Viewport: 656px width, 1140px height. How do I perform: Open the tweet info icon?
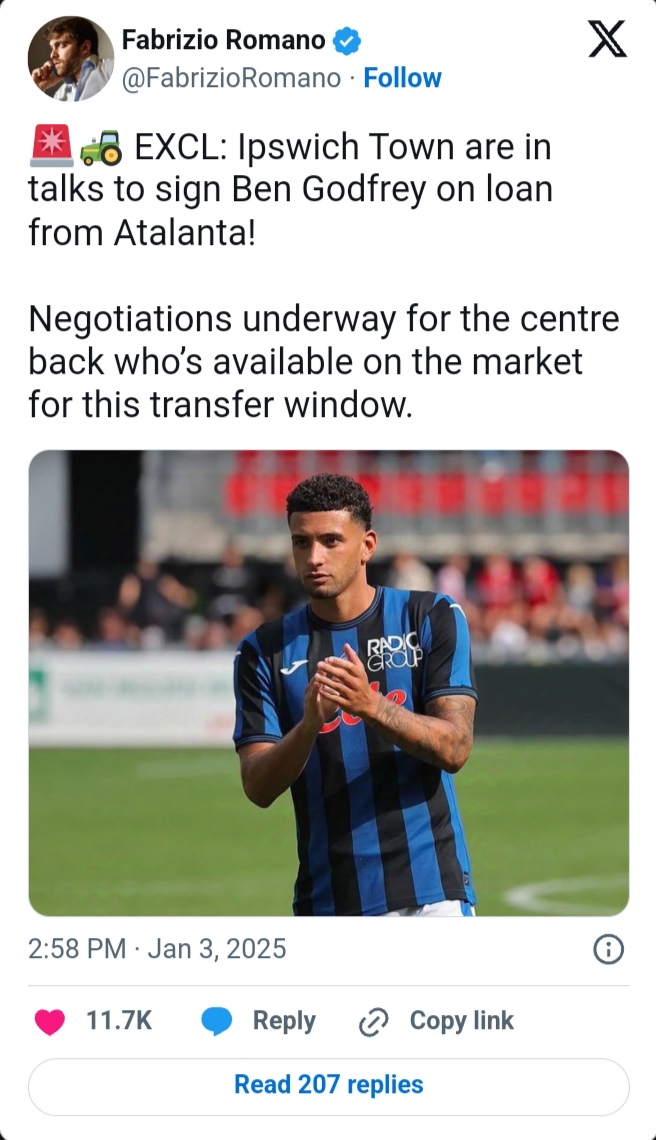point(609,950)
